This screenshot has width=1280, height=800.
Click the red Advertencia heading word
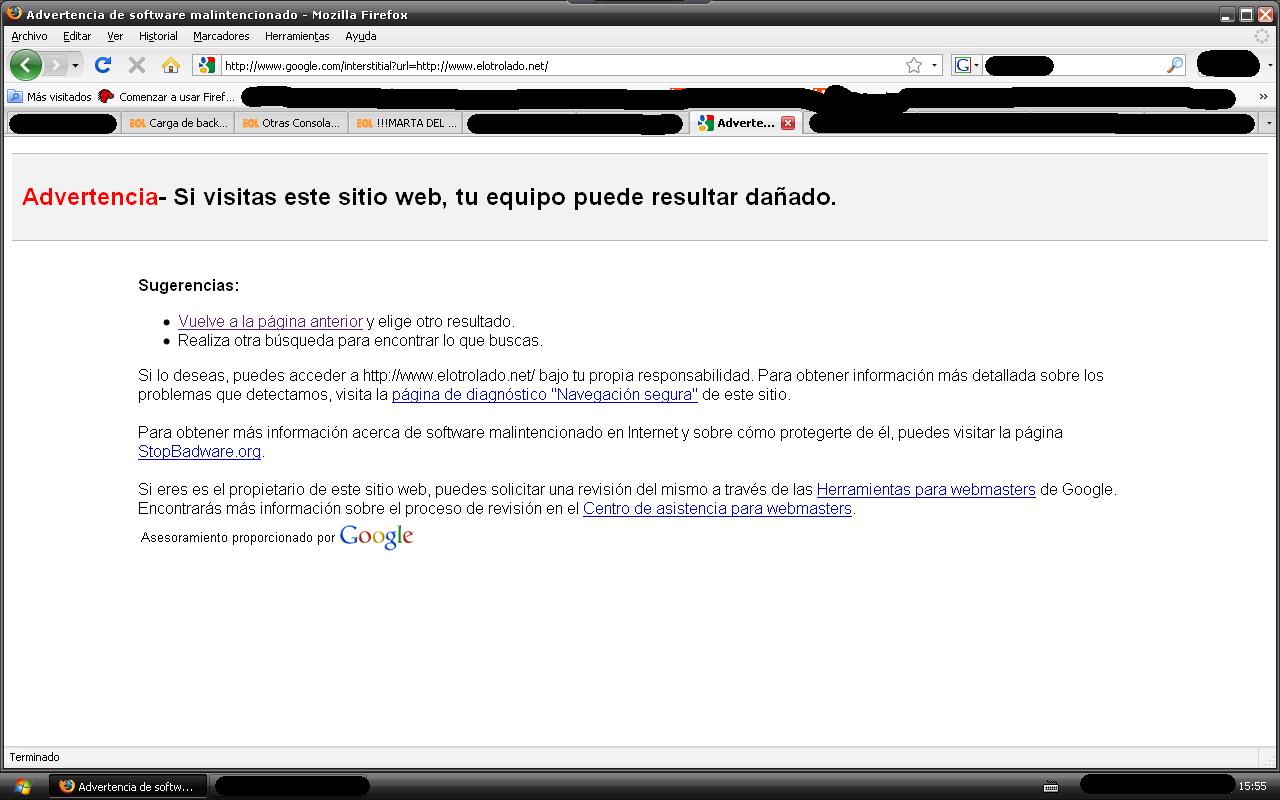(90, 197)
